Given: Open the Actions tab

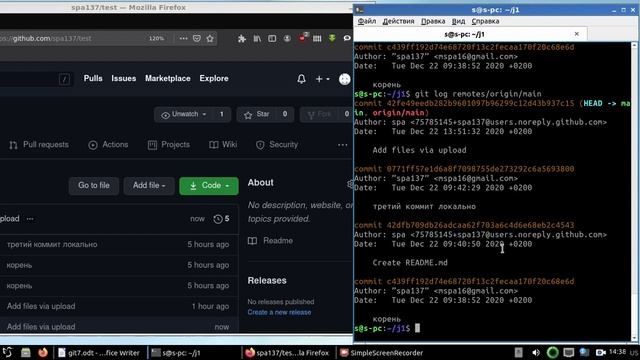Looking at the screenshot, I should pos(108,145).
